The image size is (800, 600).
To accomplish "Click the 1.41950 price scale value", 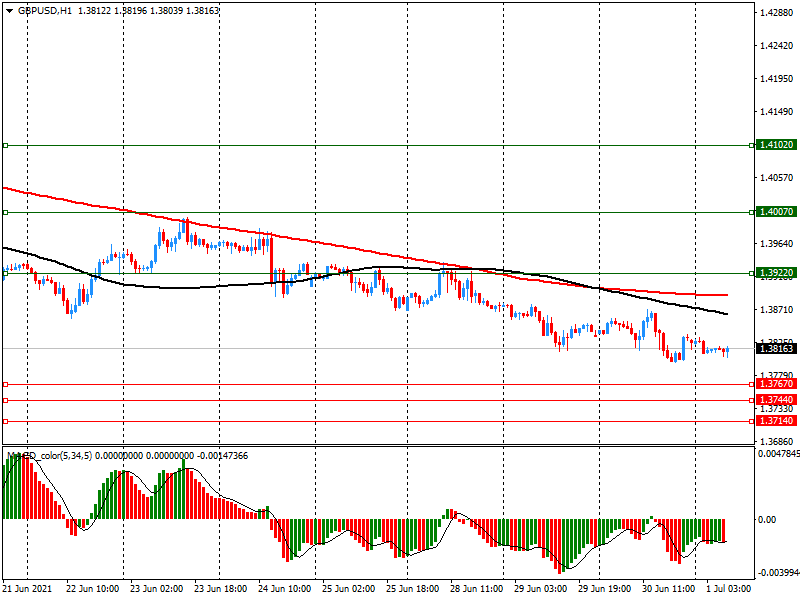I will [x=777, y=79].
